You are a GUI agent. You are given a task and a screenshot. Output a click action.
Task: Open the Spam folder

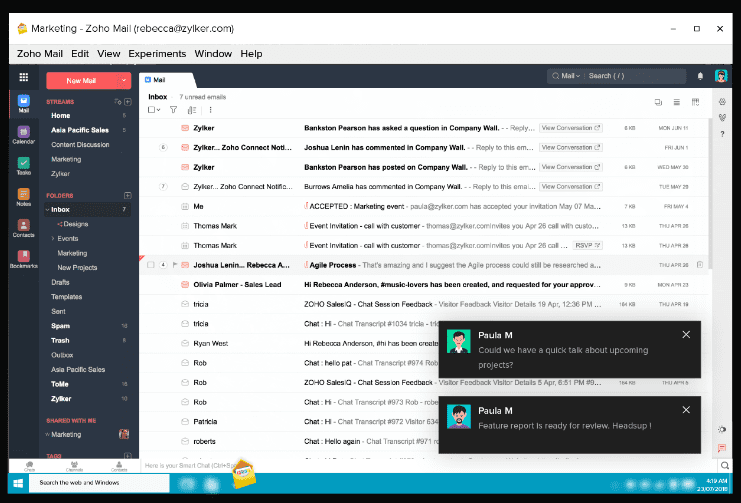[60, 326]
